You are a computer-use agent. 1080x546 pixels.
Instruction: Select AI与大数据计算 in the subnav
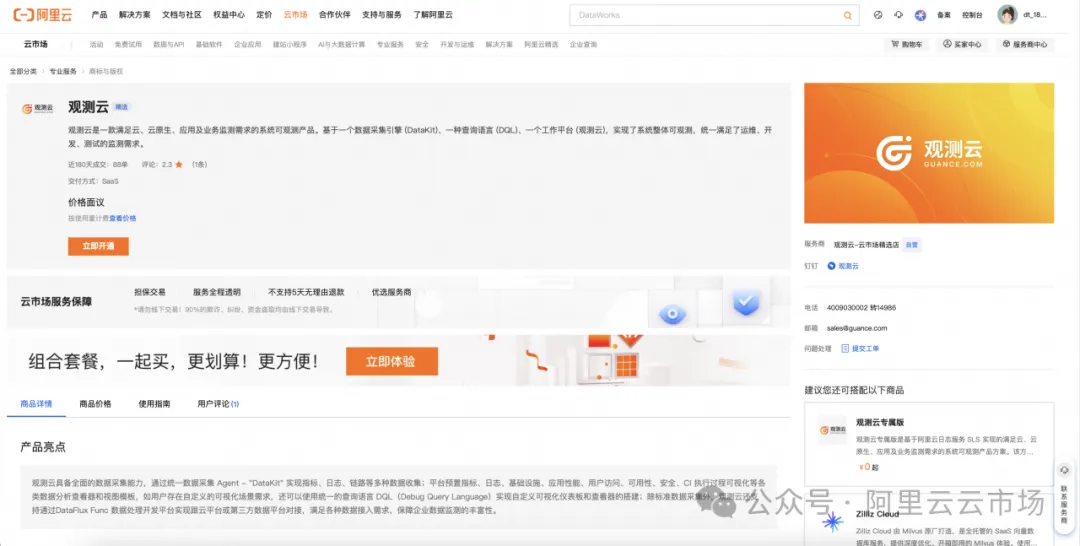coord(341,44)
